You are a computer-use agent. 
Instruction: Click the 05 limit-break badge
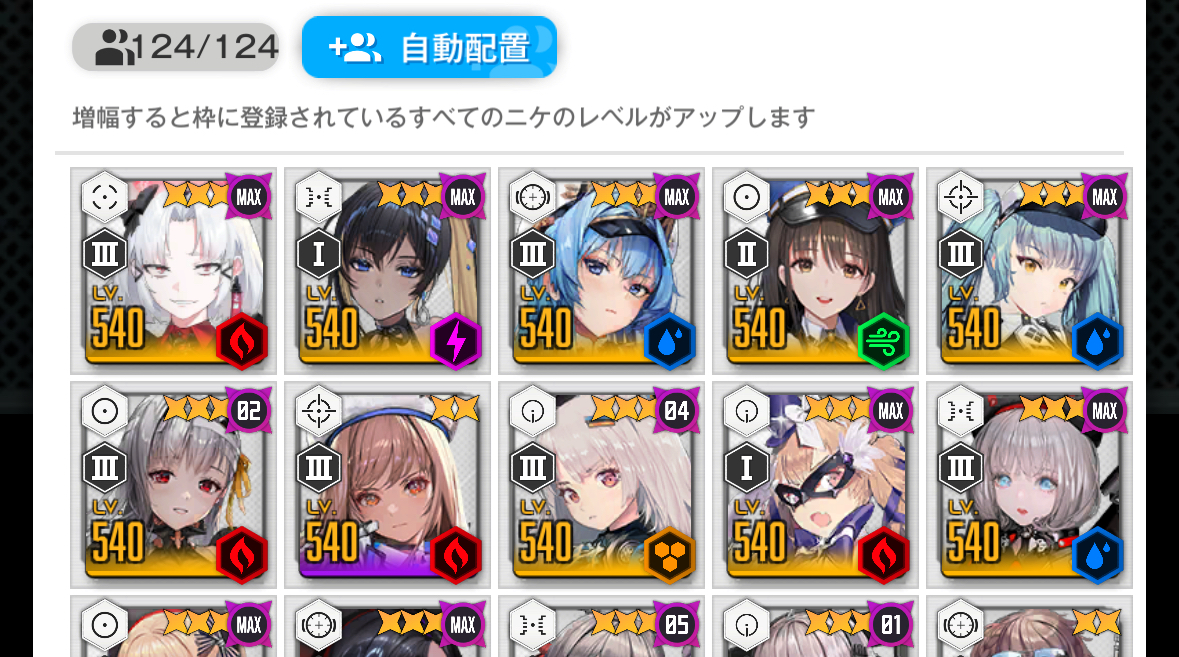click(x=677, y=625)
